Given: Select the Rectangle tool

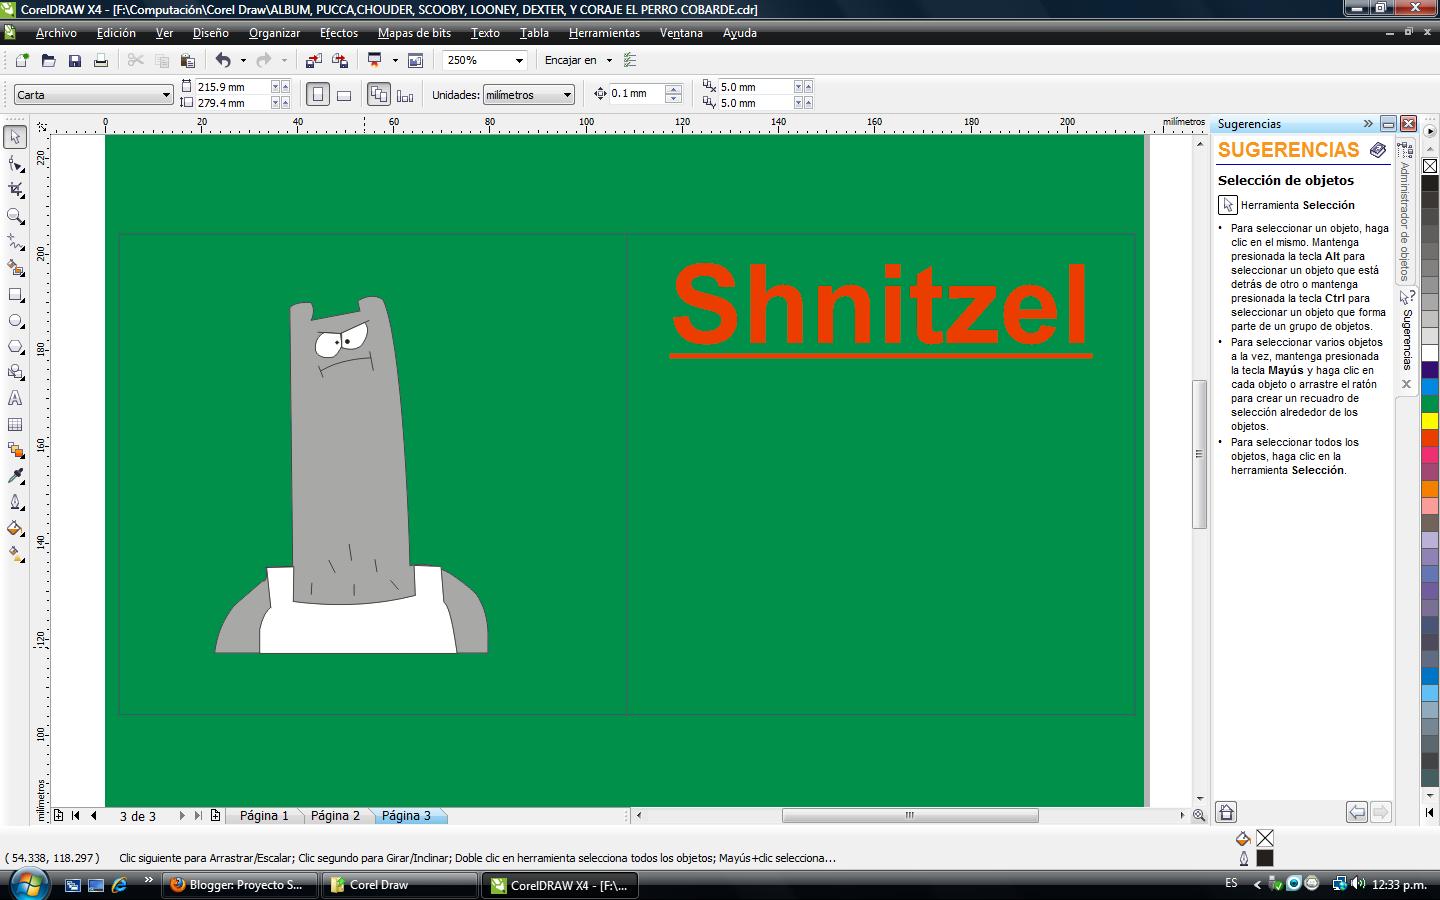Looking at the screenshot, I should pos(15,294).
